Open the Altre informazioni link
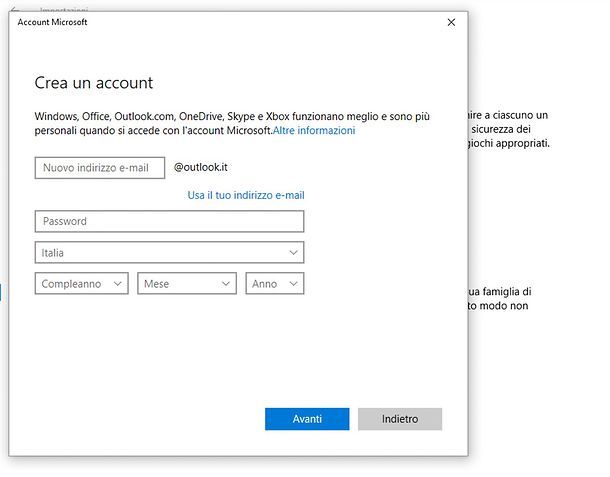610x477 pixels. point(314,130)
